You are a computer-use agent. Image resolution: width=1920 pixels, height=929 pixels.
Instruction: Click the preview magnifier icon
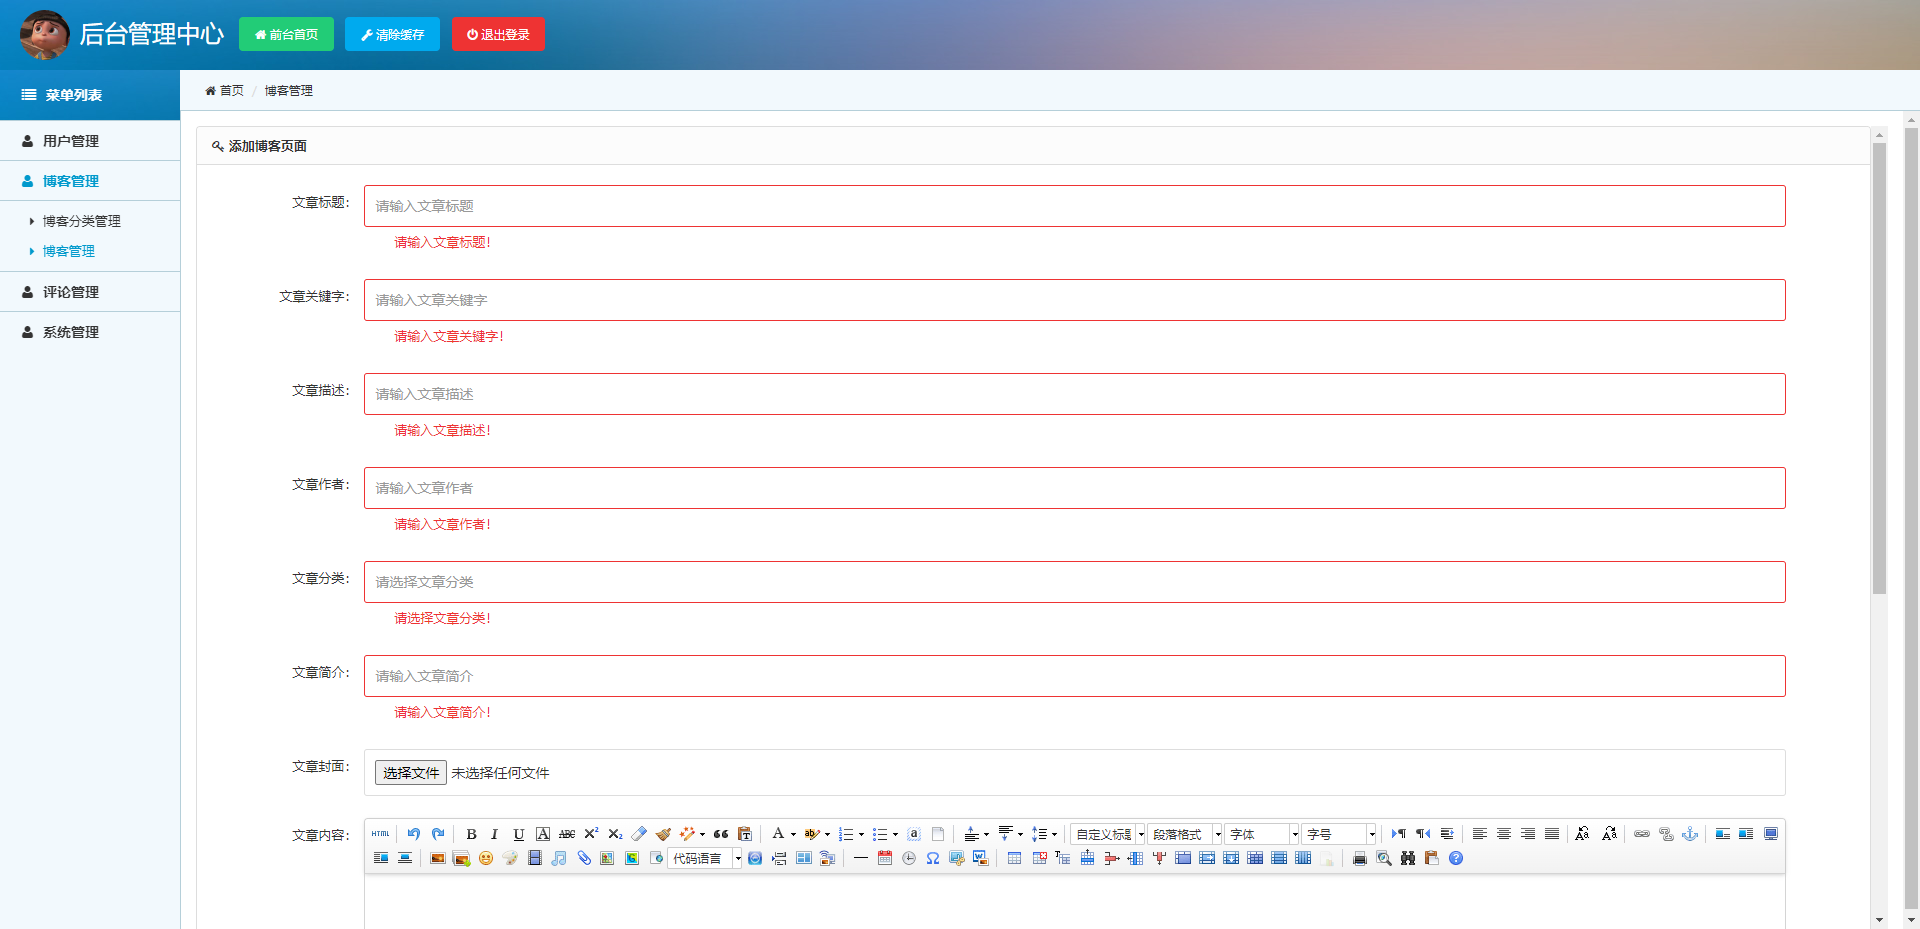pyautogui.click(x=1384, y=858)
